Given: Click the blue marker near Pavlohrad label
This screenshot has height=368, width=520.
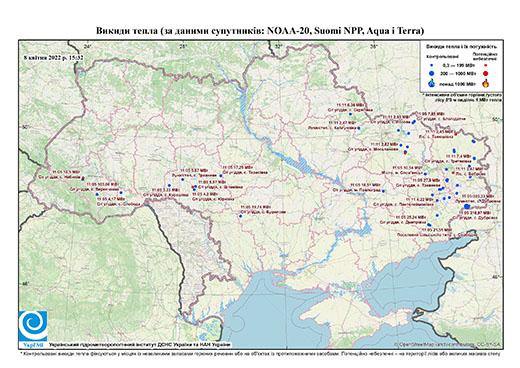Looking at the screenshot, I should [383, 191].
